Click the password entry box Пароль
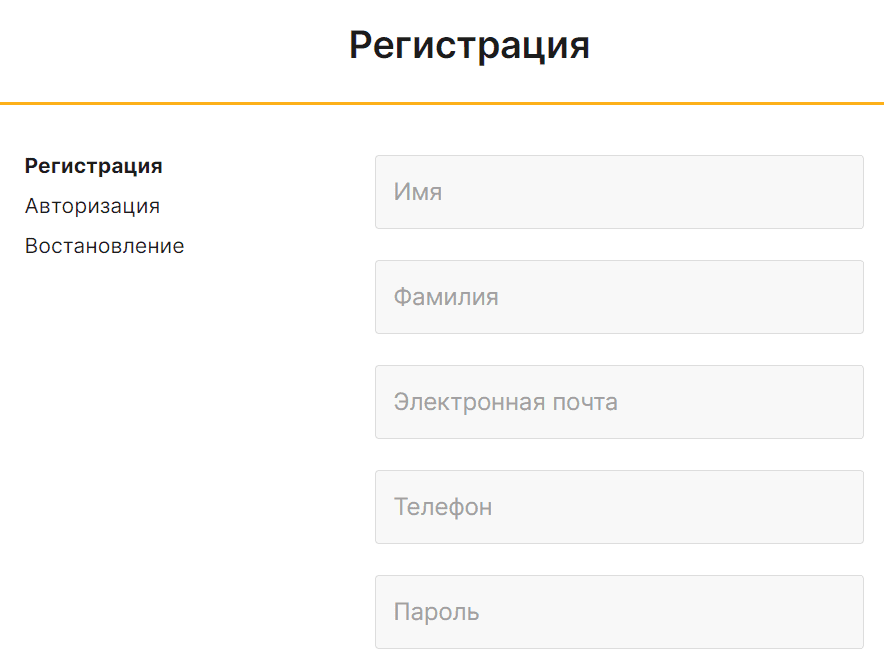 619,612
